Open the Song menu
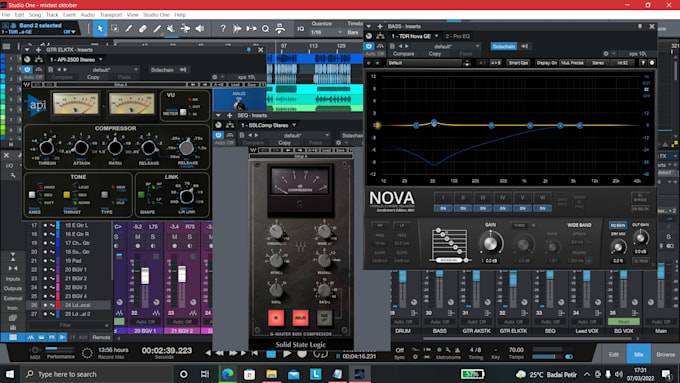This screenshot has height=383, width=680. pos(35,15)
